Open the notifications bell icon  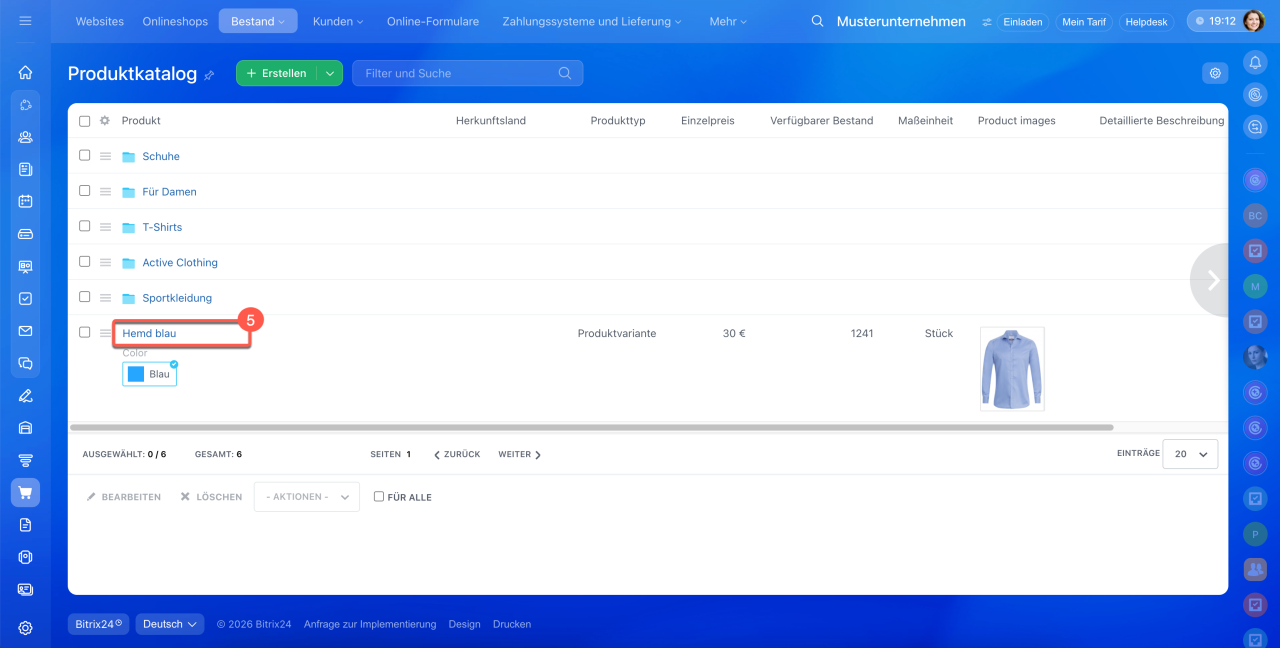(x=1254, y=62)
